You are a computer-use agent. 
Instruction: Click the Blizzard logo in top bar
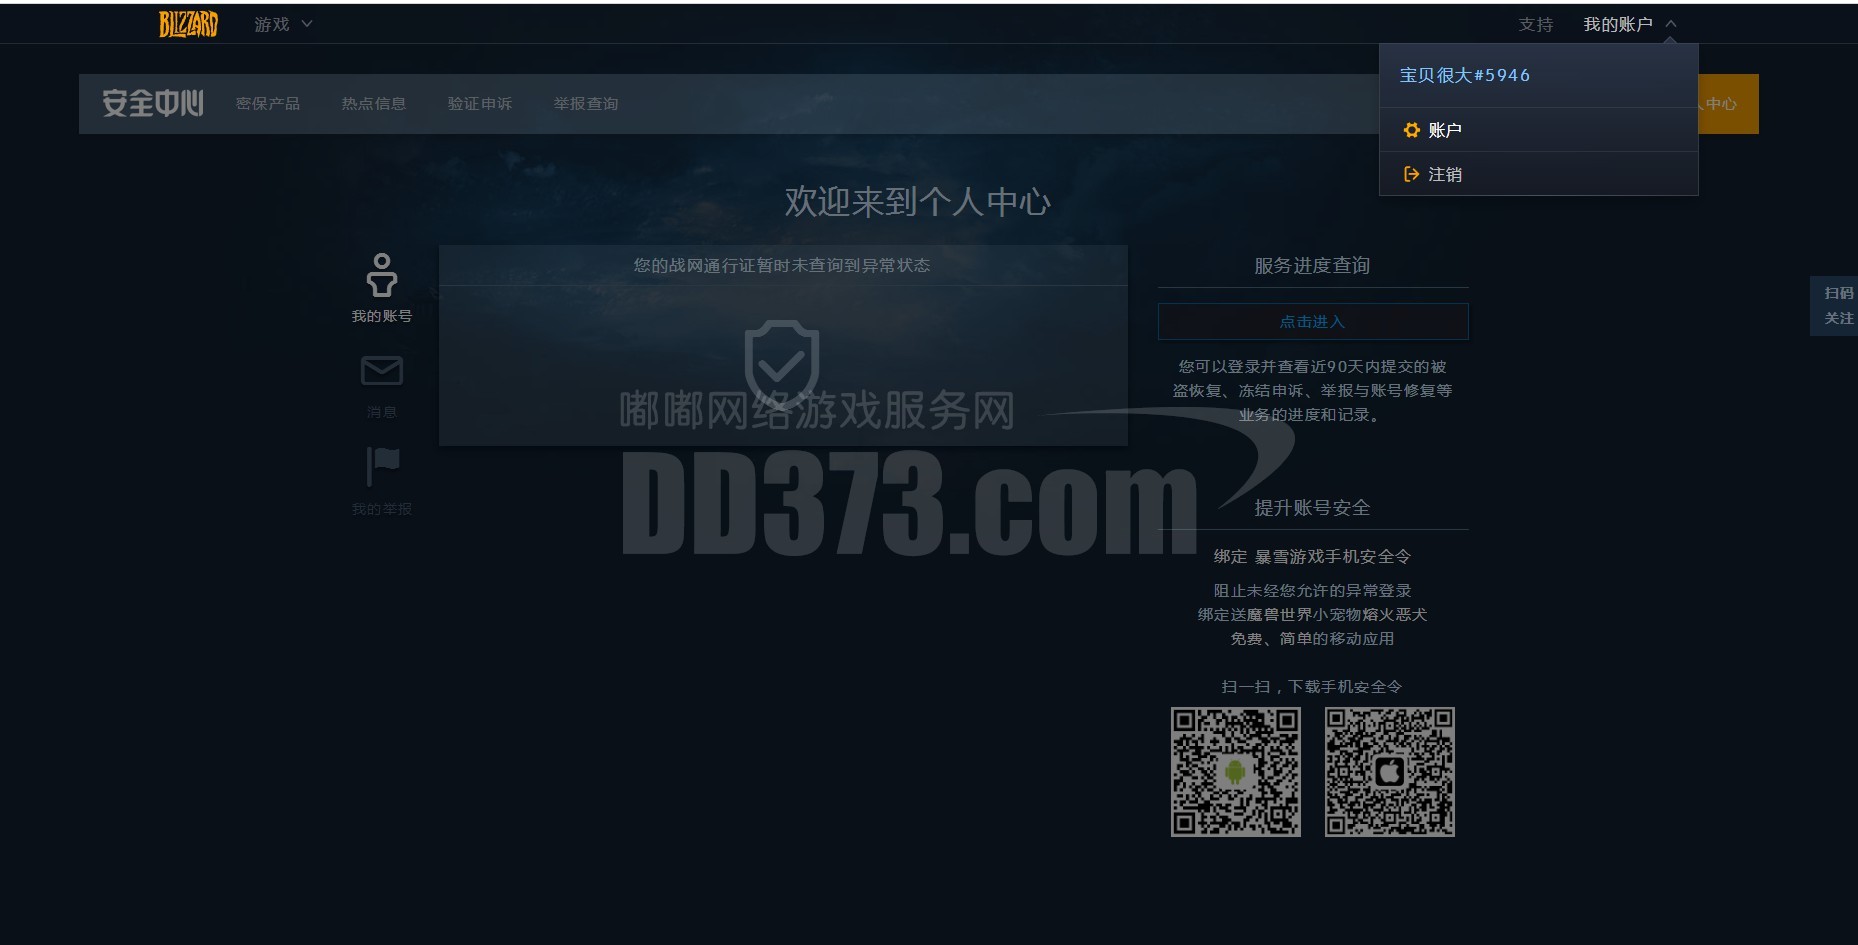[x=186, y=22]
